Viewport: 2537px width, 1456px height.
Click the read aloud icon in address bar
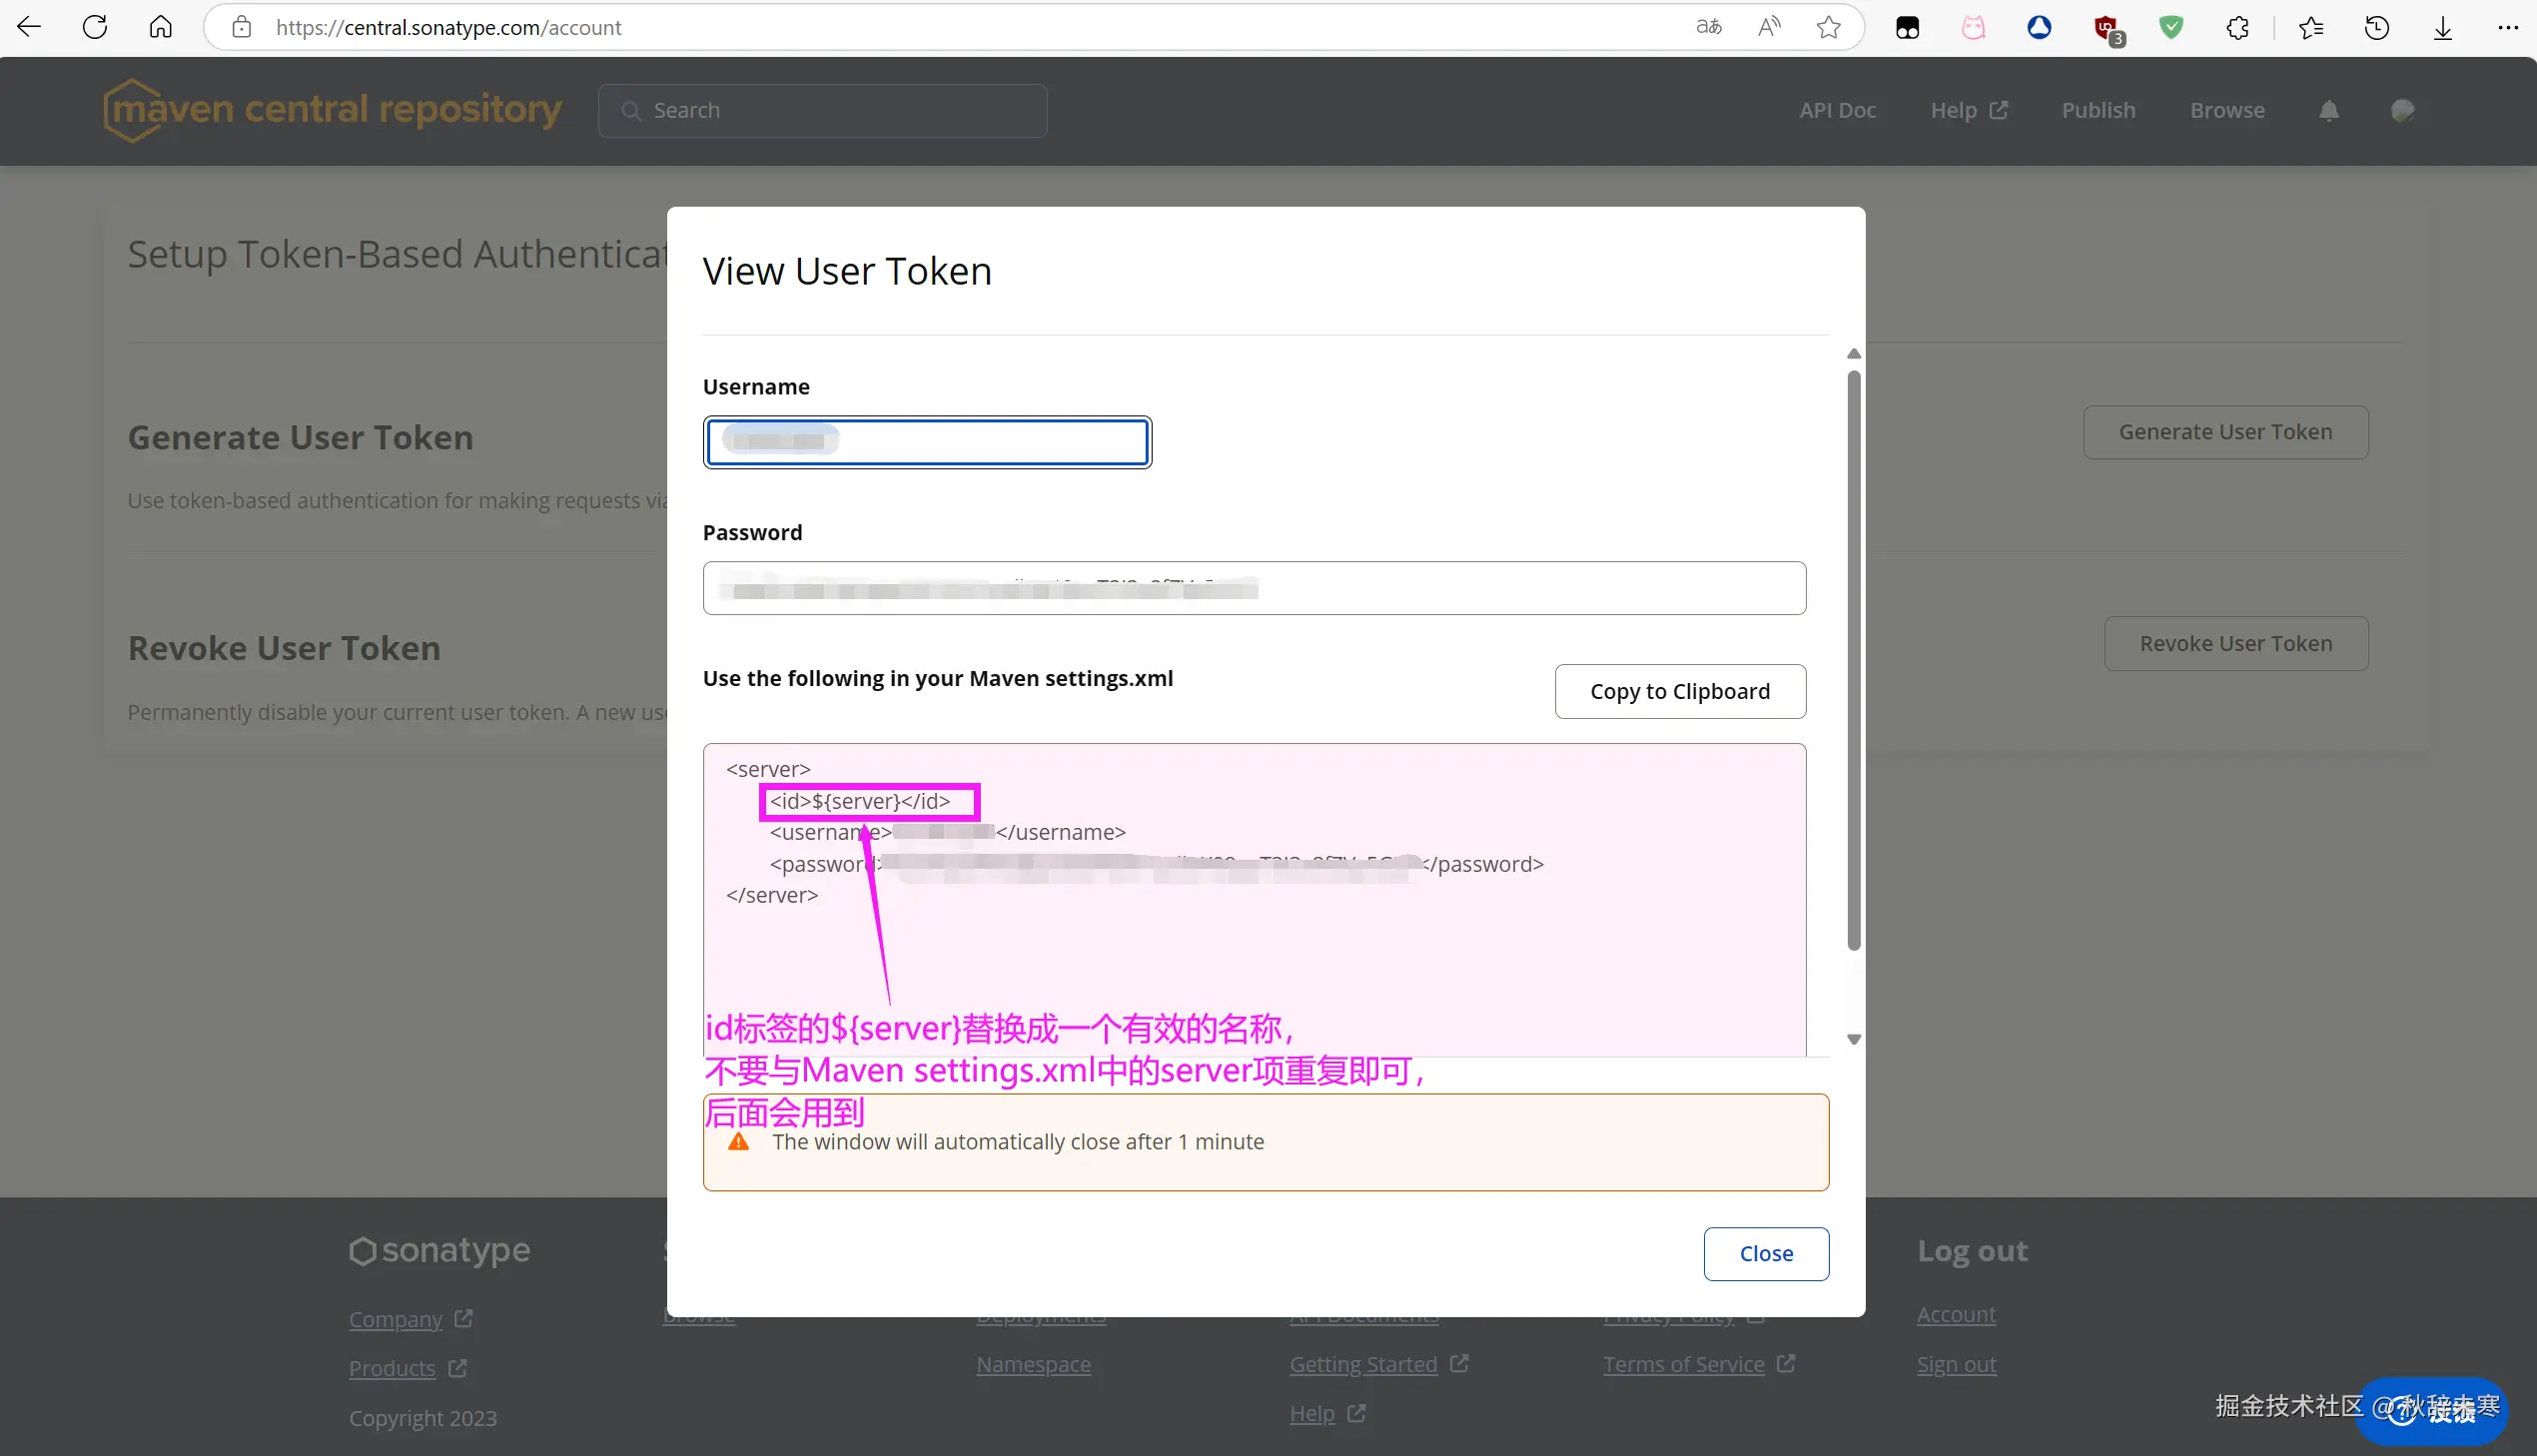[x=1769, y=27]
